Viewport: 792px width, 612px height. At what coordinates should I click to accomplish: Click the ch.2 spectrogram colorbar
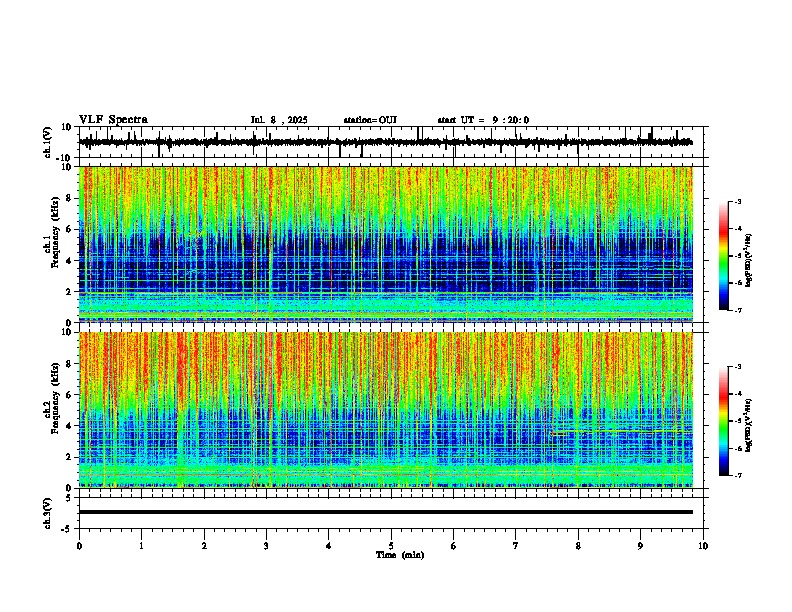[723, 421]
